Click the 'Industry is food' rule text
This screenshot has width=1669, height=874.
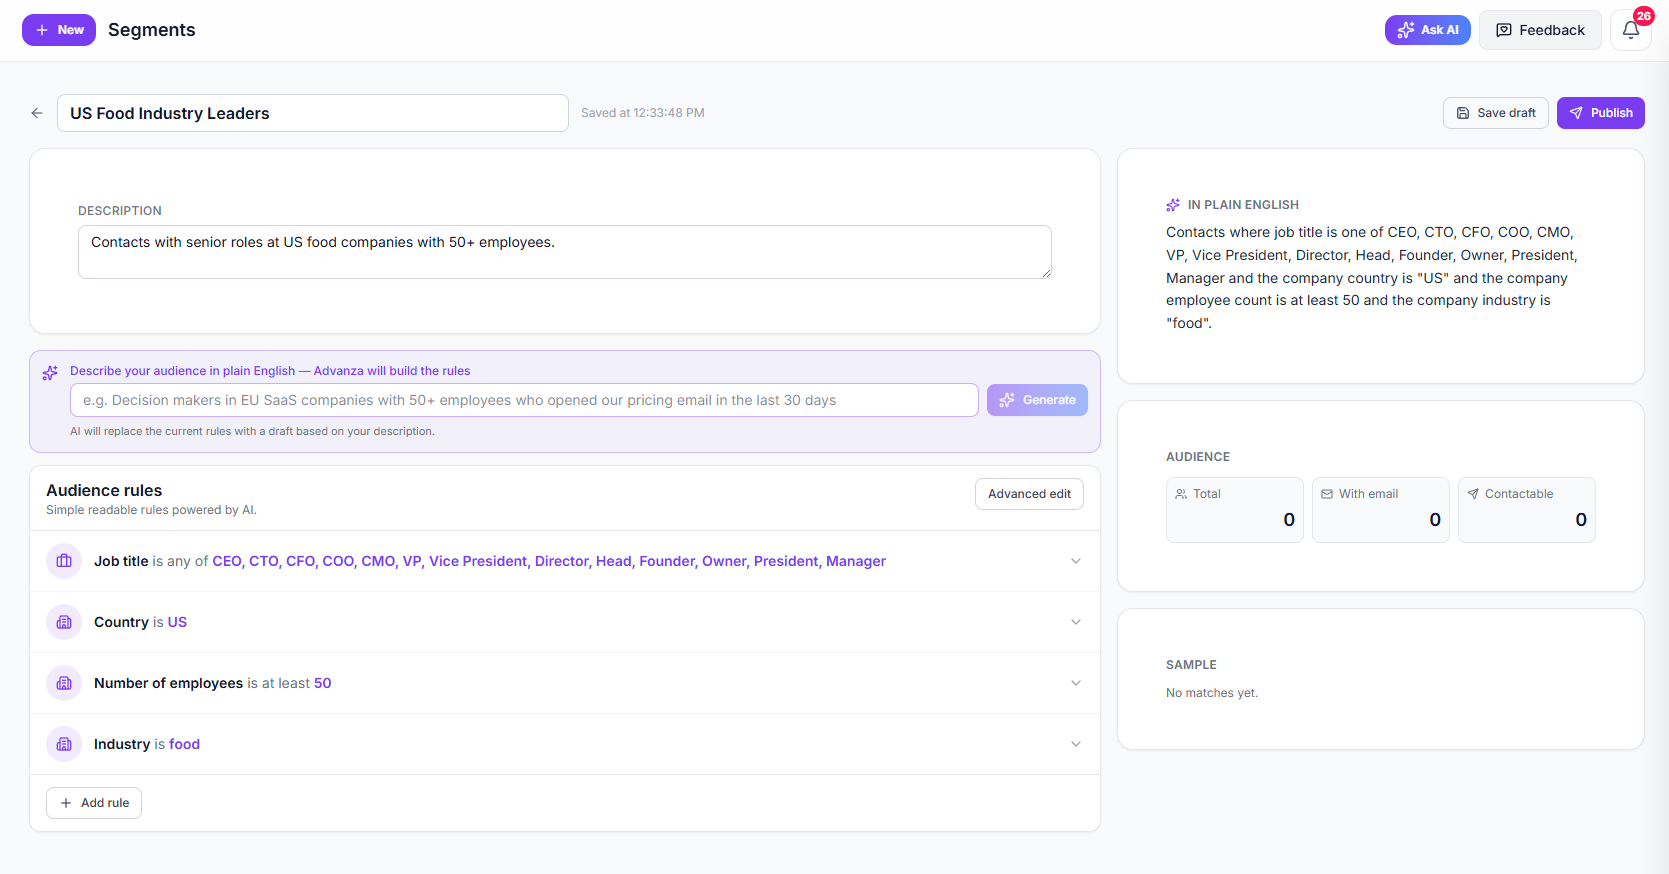pyautogui.click(x=147, y=744)
